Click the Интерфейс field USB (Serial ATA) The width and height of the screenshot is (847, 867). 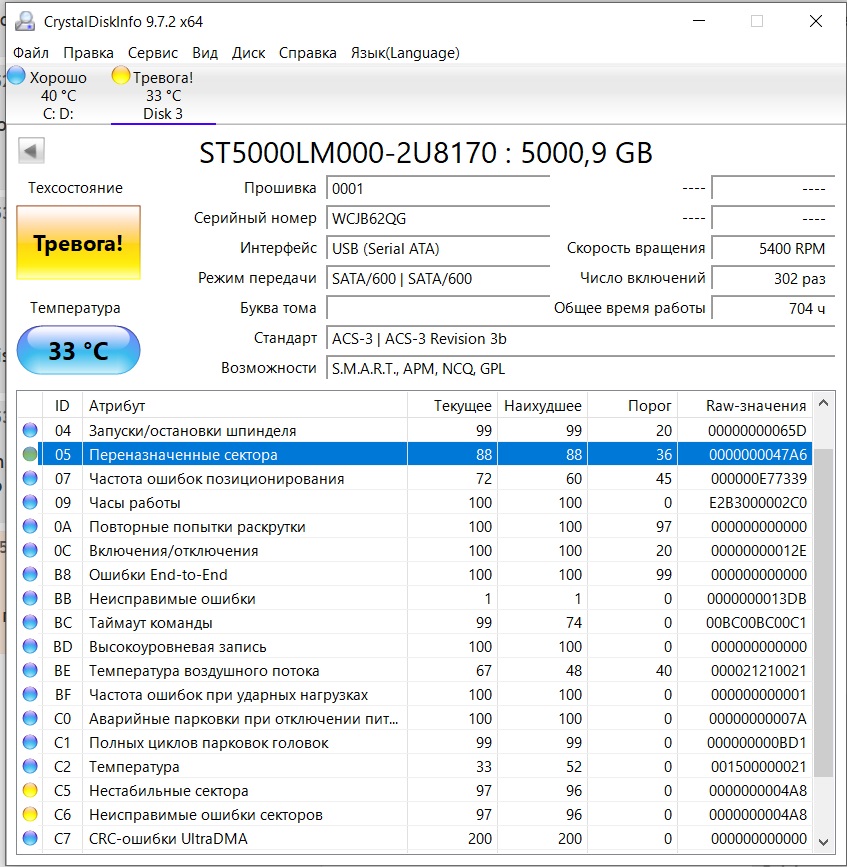tap(438, 248)
